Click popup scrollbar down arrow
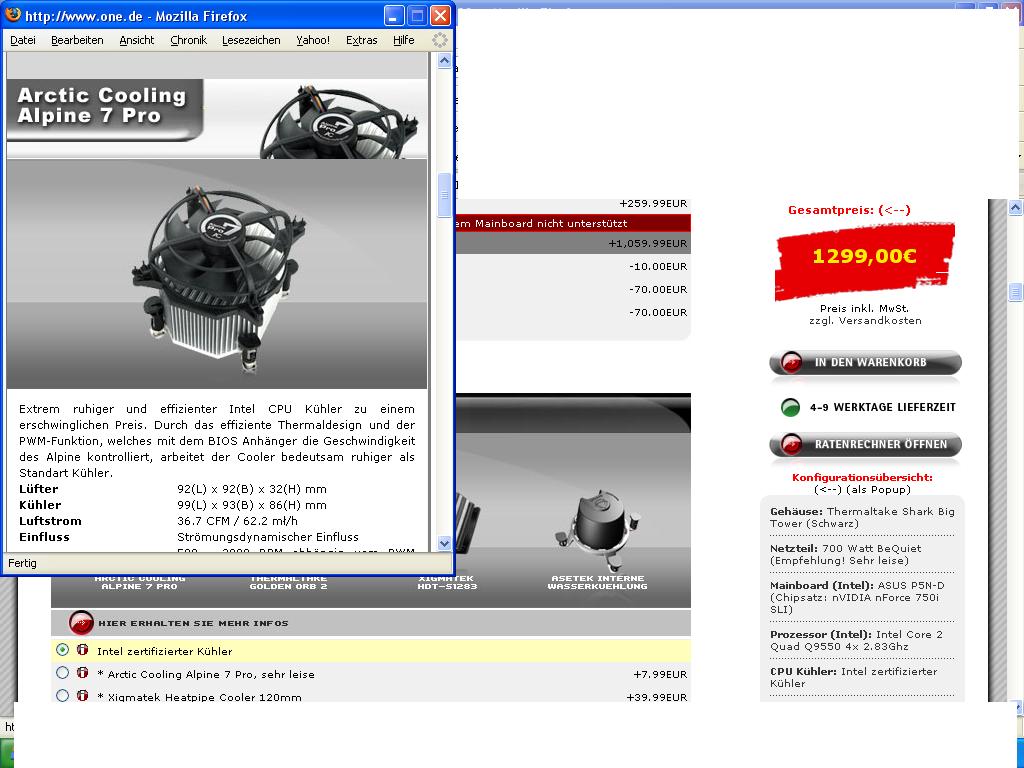This screenshot has height=768, width=1024. tap(444, 543)
